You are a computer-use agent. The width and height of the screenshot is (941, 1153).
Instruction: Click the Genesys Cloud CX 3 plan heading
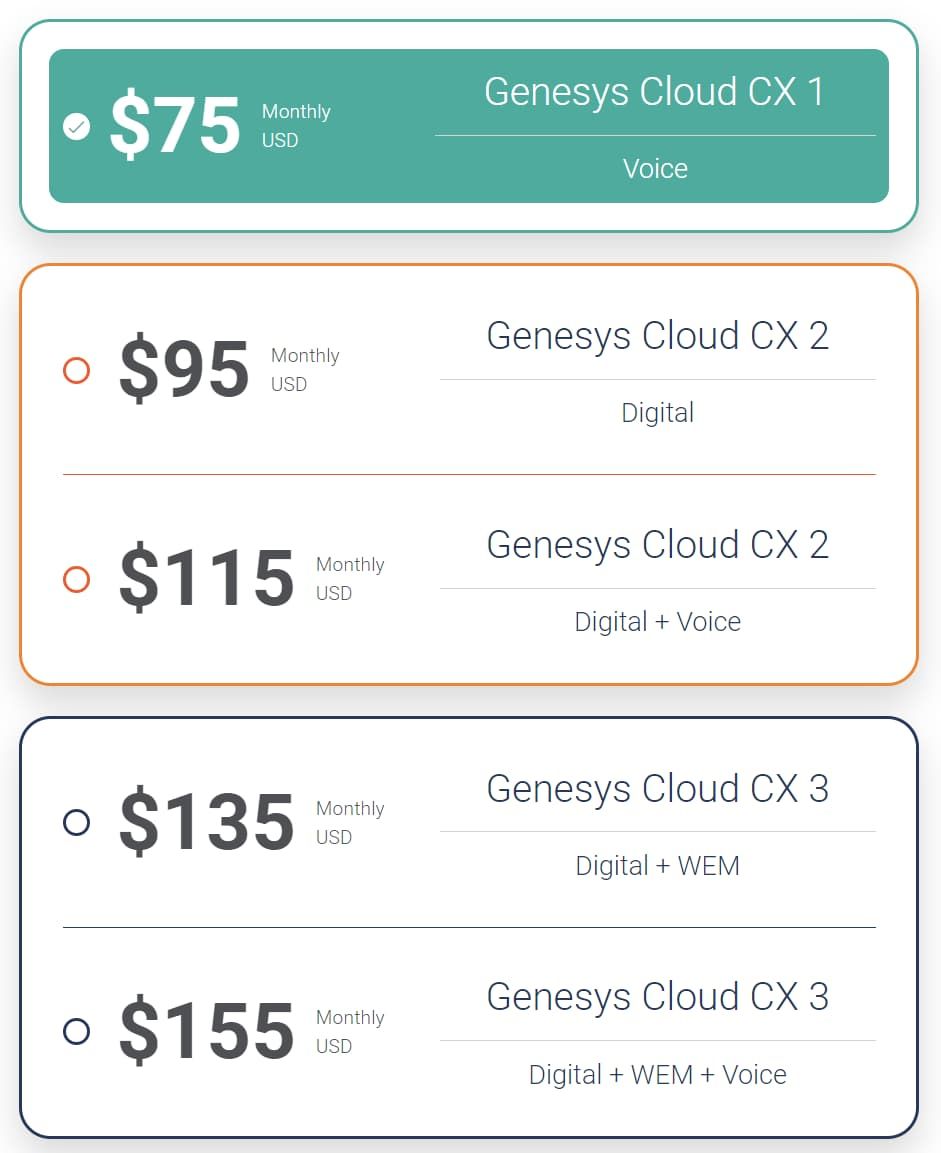coord(657,789)
